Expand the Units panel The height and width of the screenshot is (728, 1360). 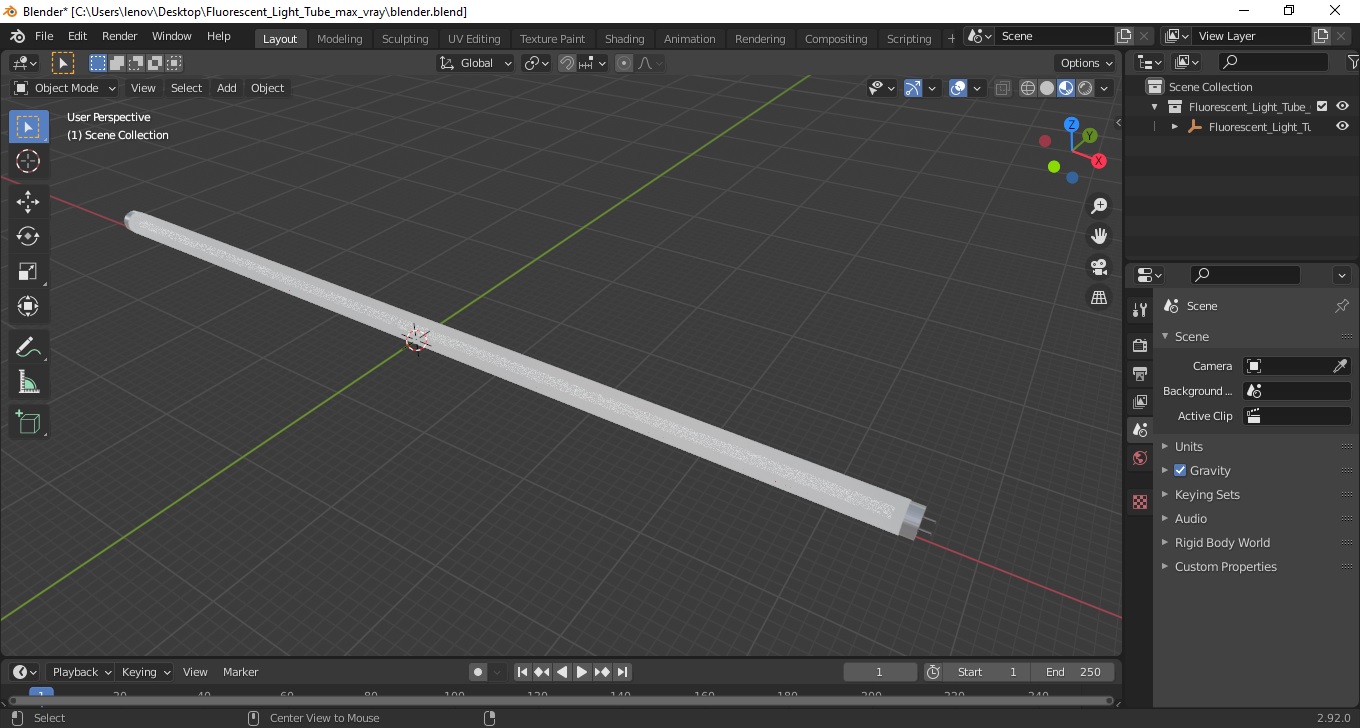pyautogui.click(x=1189, y=446)
